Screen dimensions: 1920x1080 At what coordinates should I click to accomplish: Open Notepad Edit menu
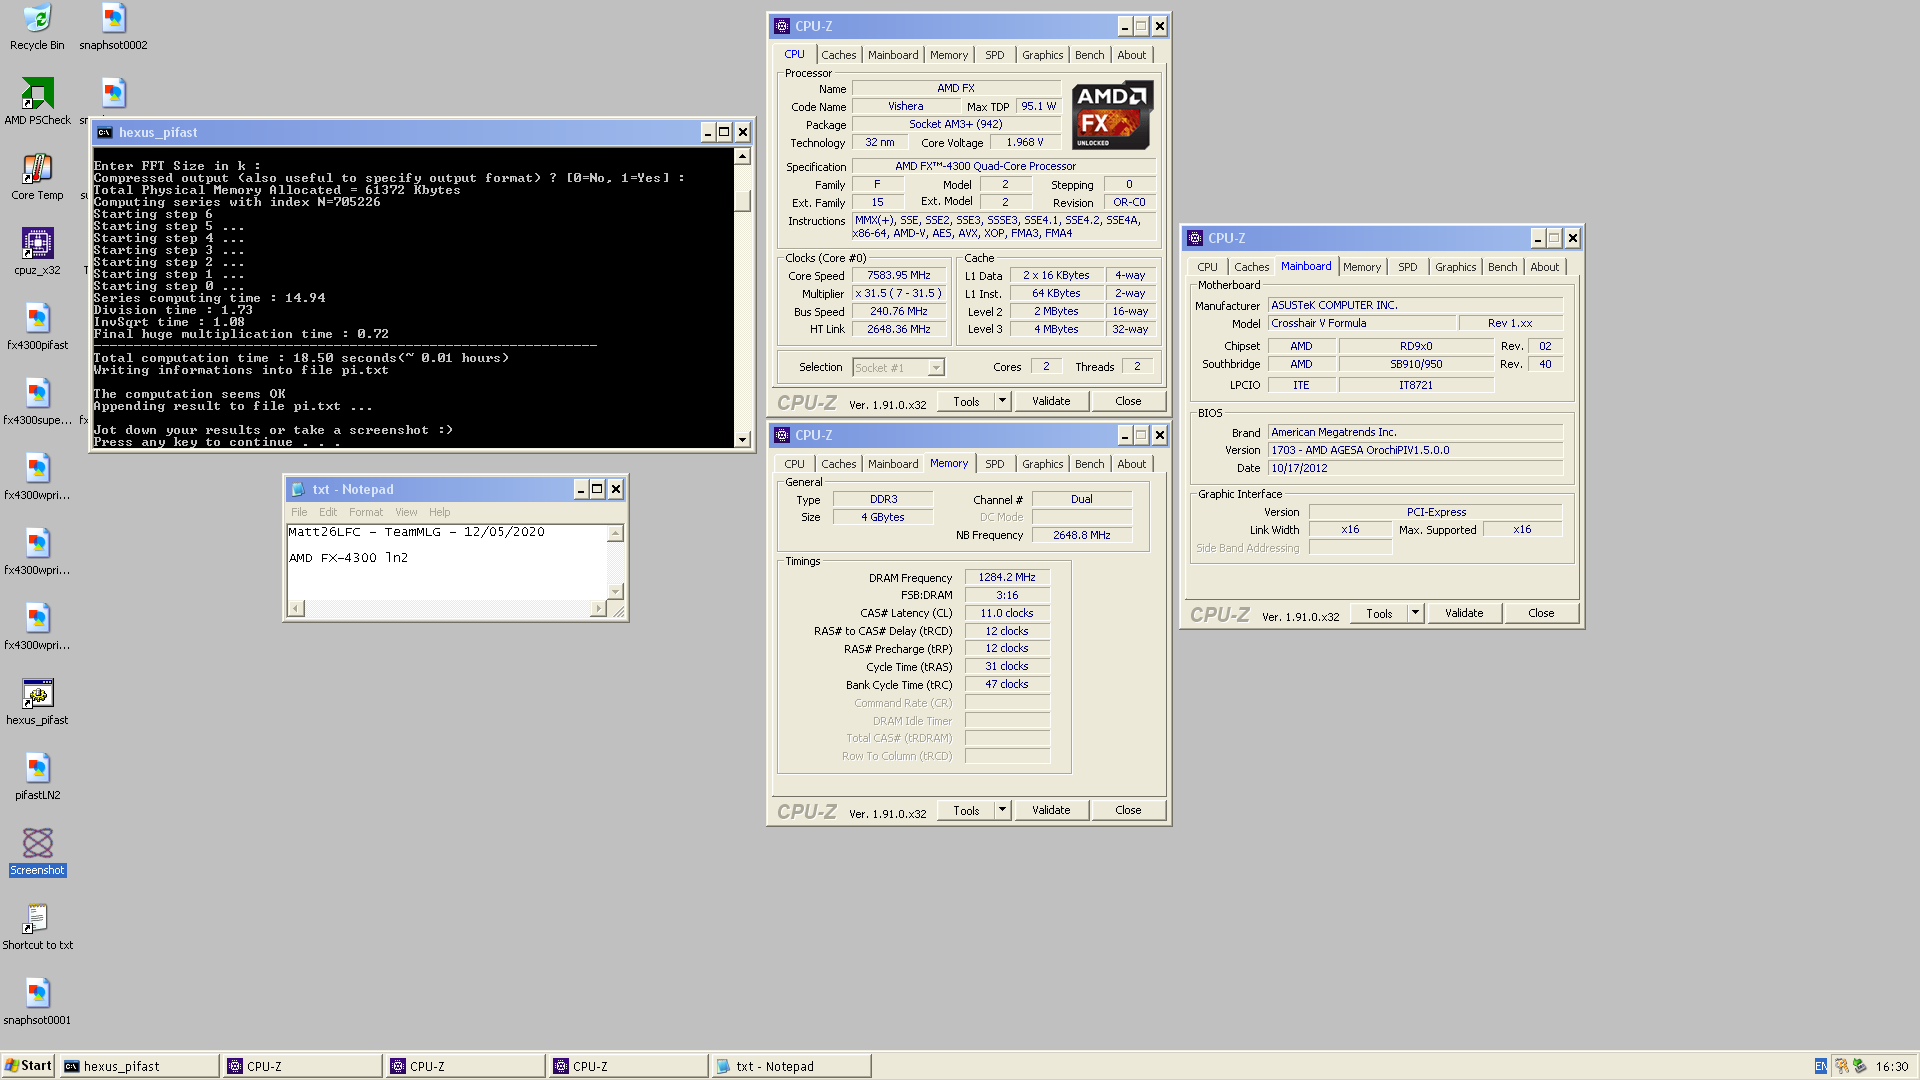tap(328, 512)
